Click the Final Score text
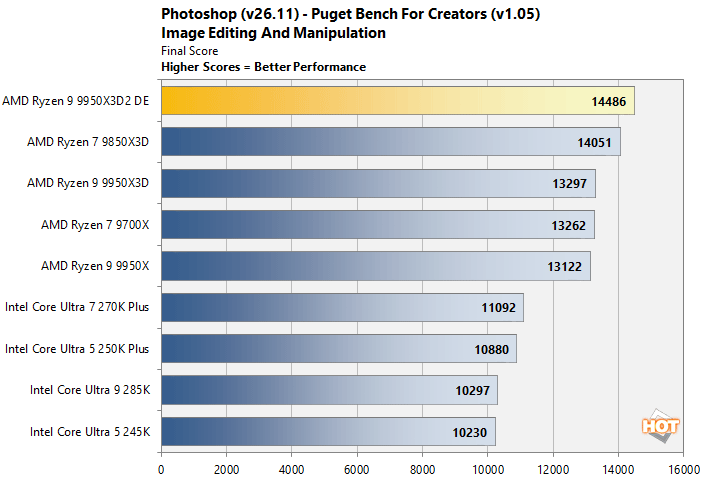Image resolution: width=708 pixels, height=480 pixels. pos(190,51)
